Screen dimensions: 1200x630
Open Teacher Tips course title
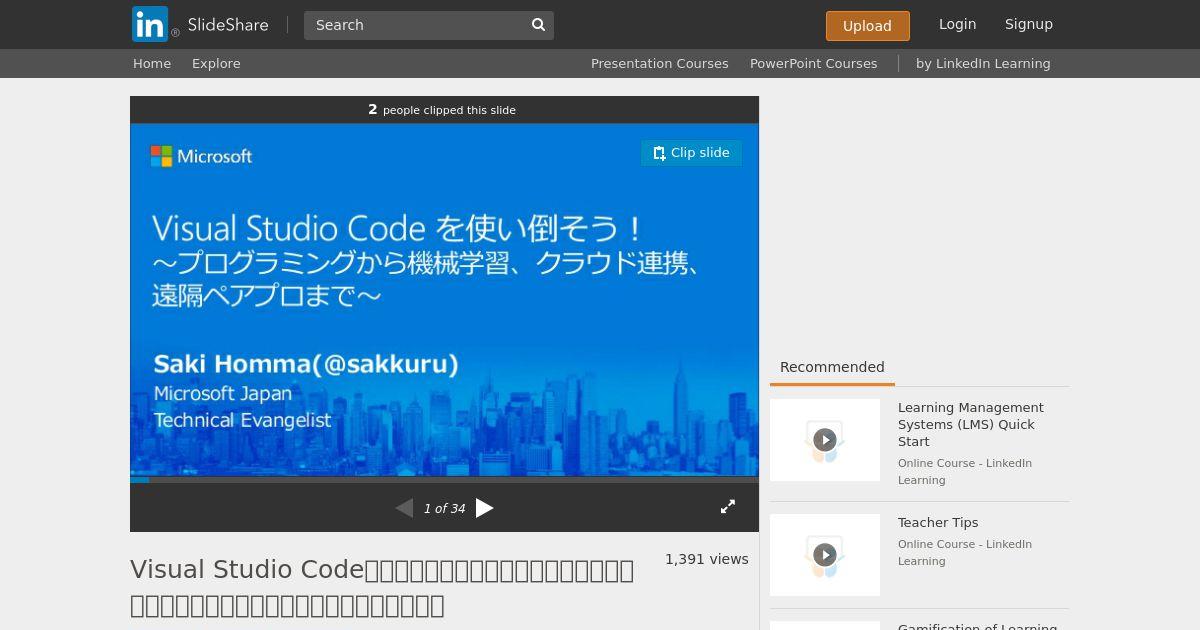pos(937,523)
